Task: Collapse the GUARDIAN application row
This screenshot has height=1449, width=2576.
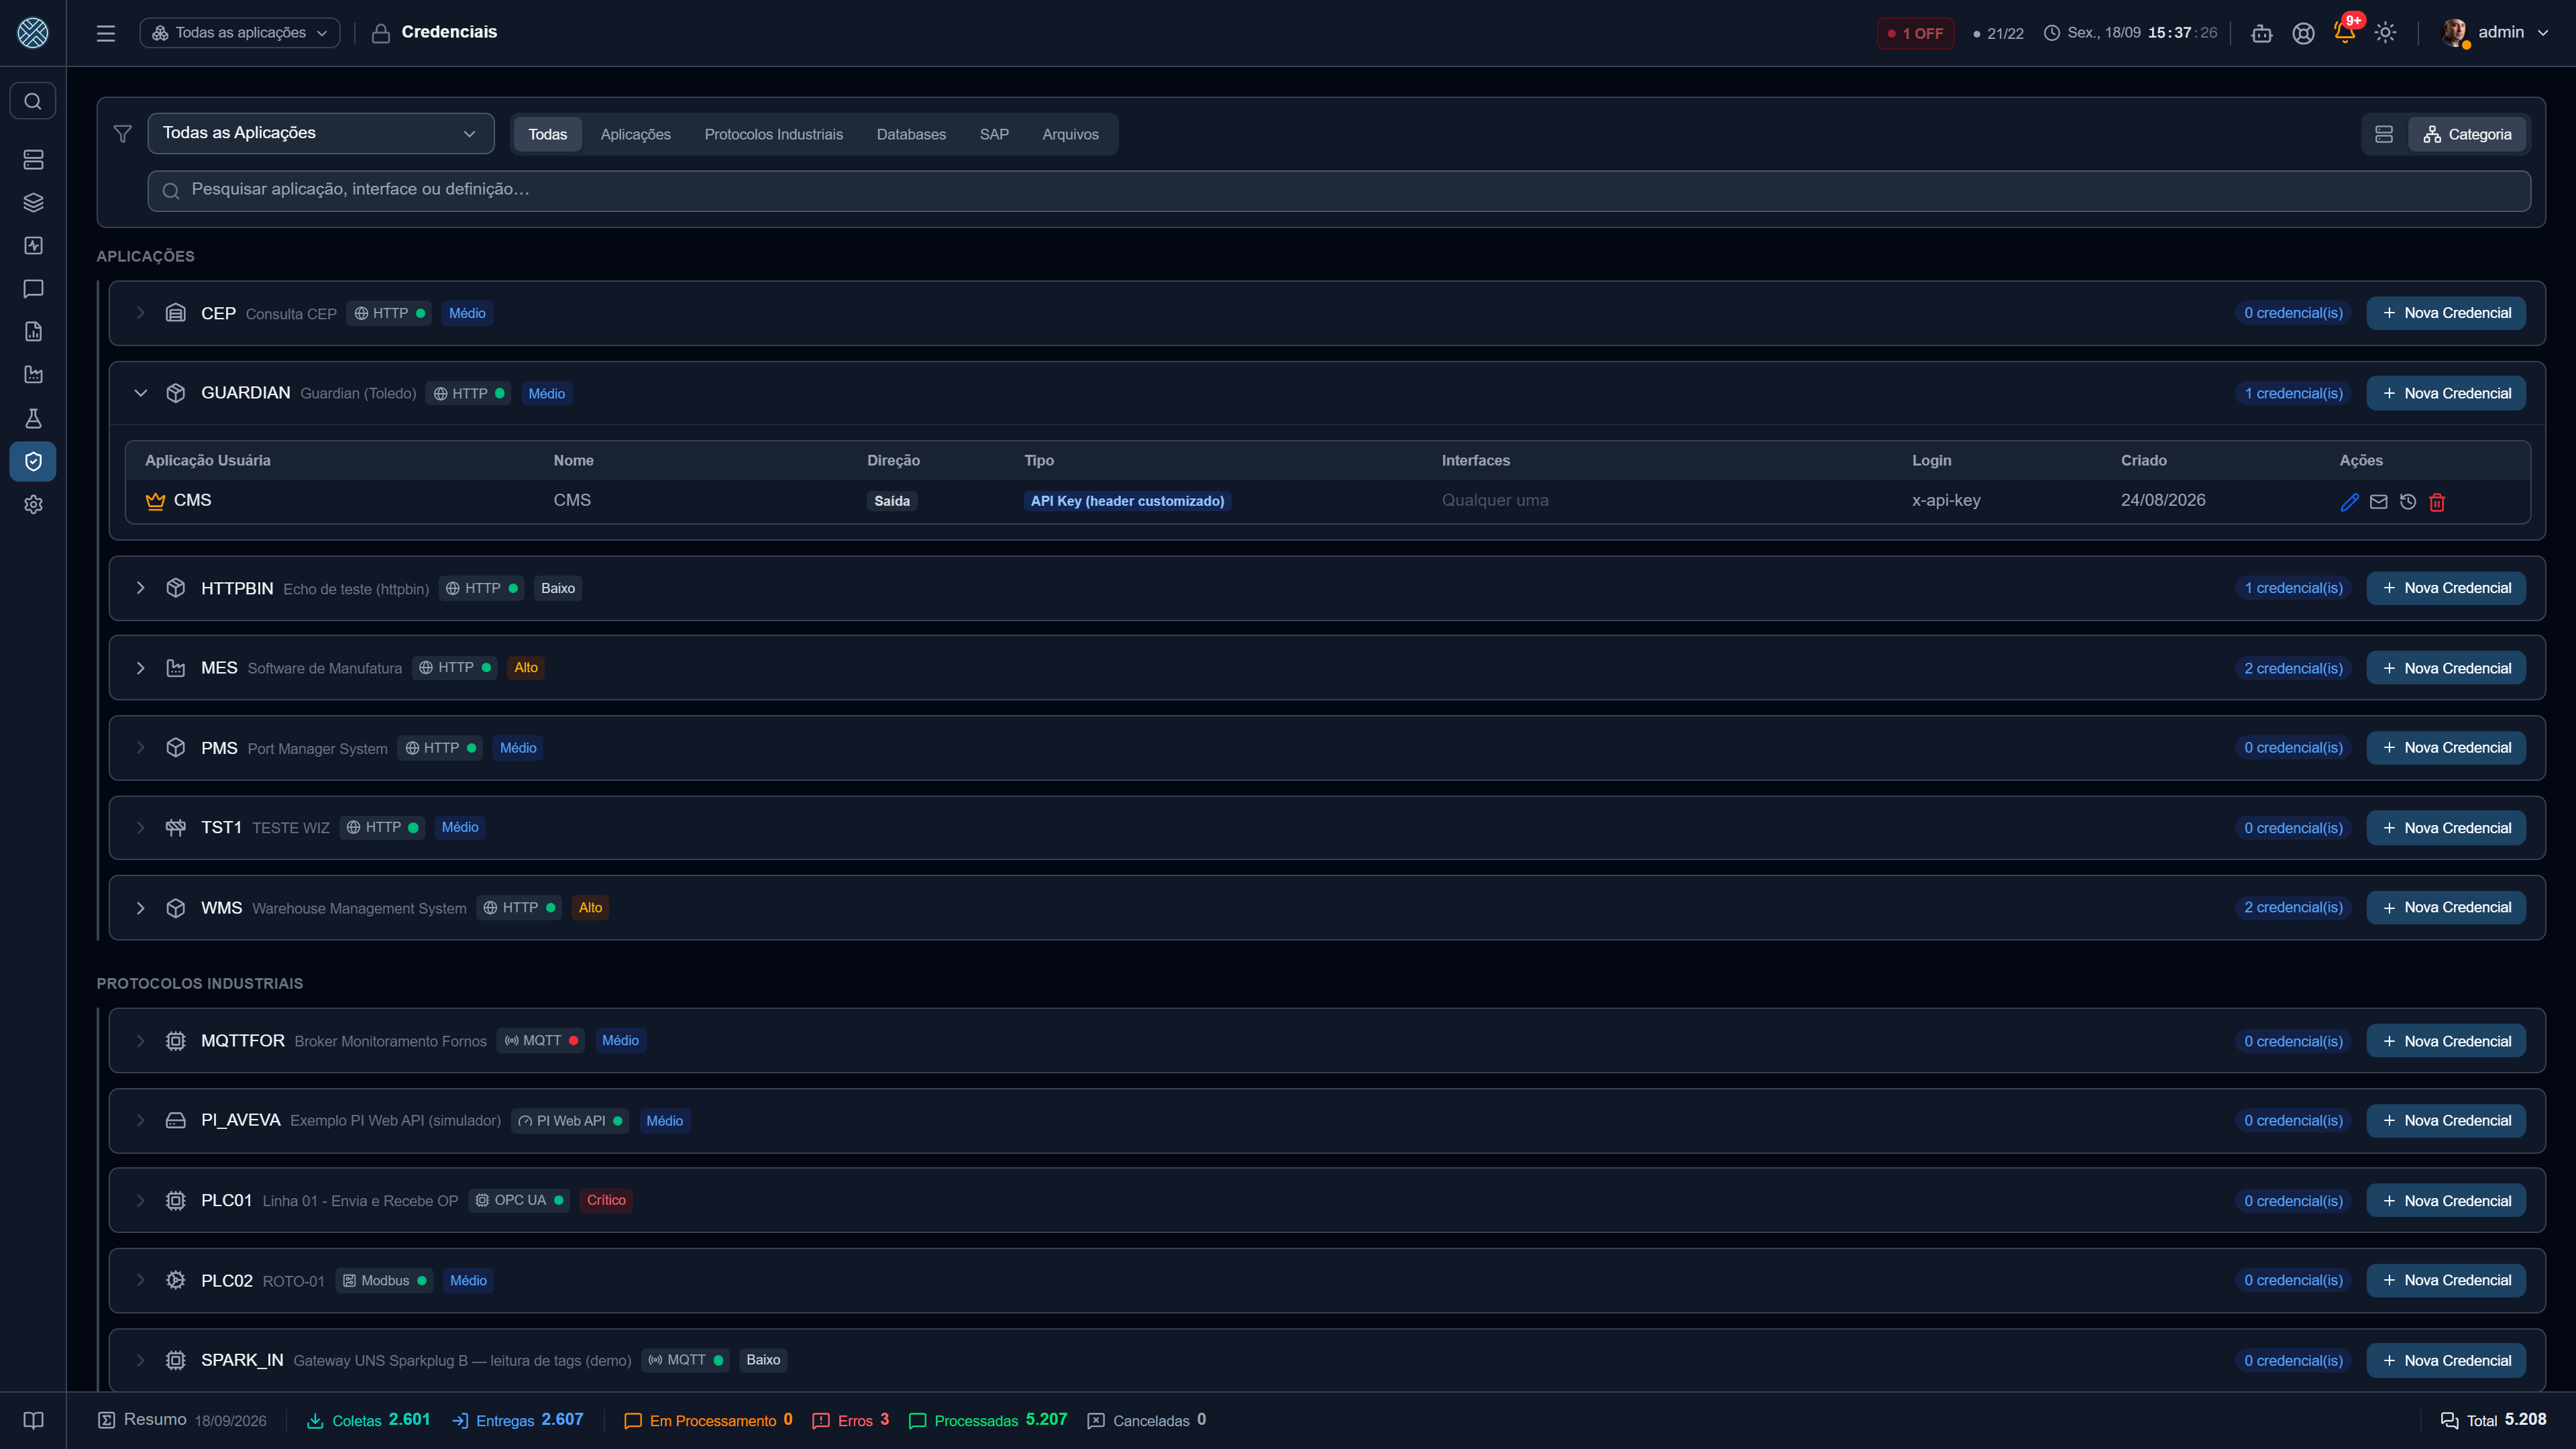Action: point(141,393)
